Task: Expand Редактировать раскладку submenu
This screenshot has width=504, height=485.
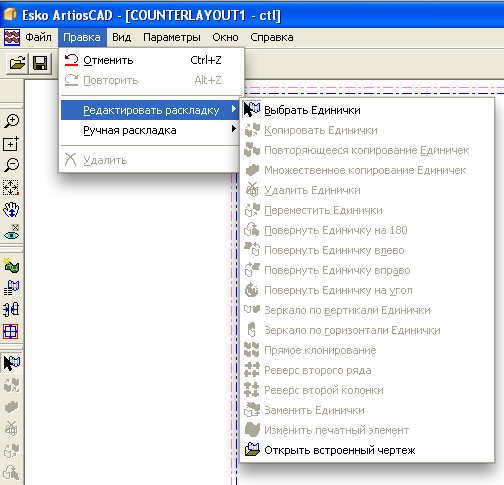Action: pyautogui.click(x=150, y=110)
